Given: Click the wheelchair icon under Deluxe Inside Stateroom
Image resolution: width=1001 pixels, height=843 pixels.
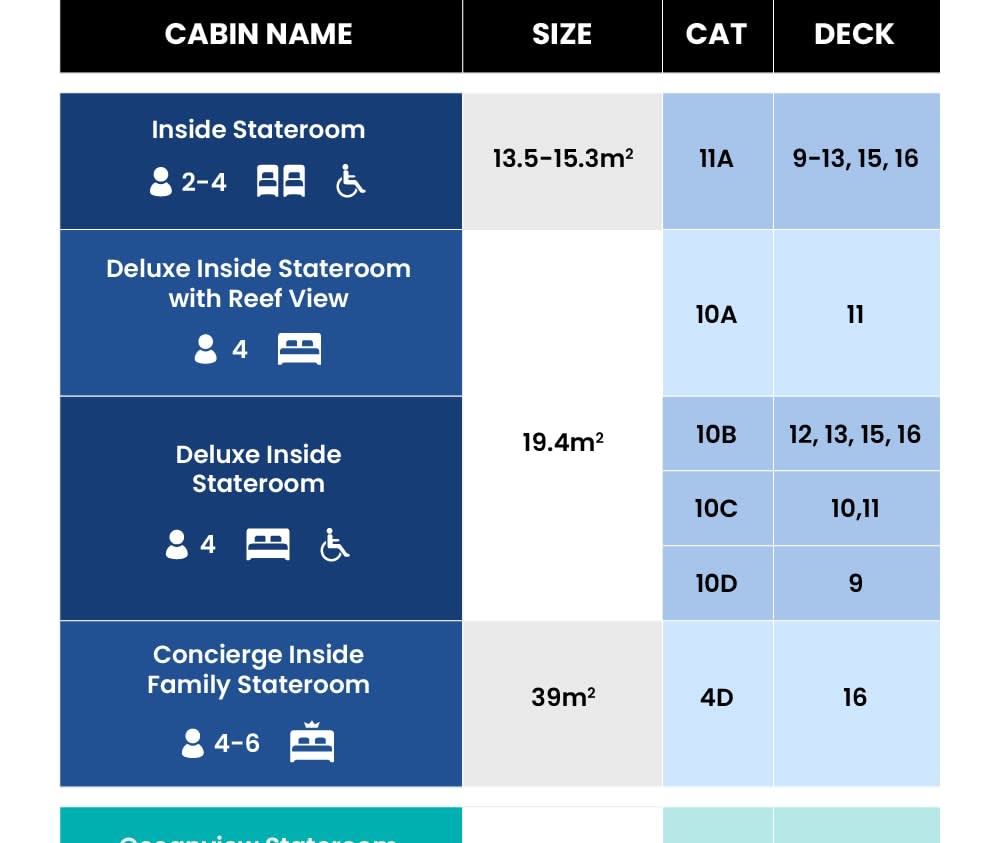Looking at the screenshot, I should tap(334, 545).
